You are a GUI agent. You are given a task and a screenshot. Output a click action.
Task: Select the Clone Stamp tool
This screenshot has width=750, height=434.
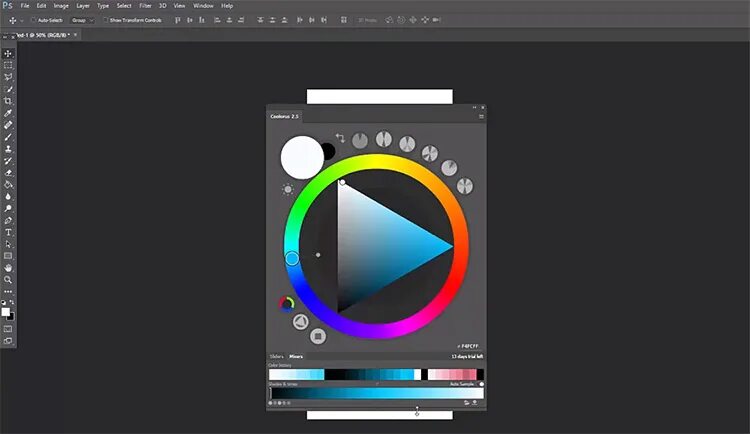(8, 149)
